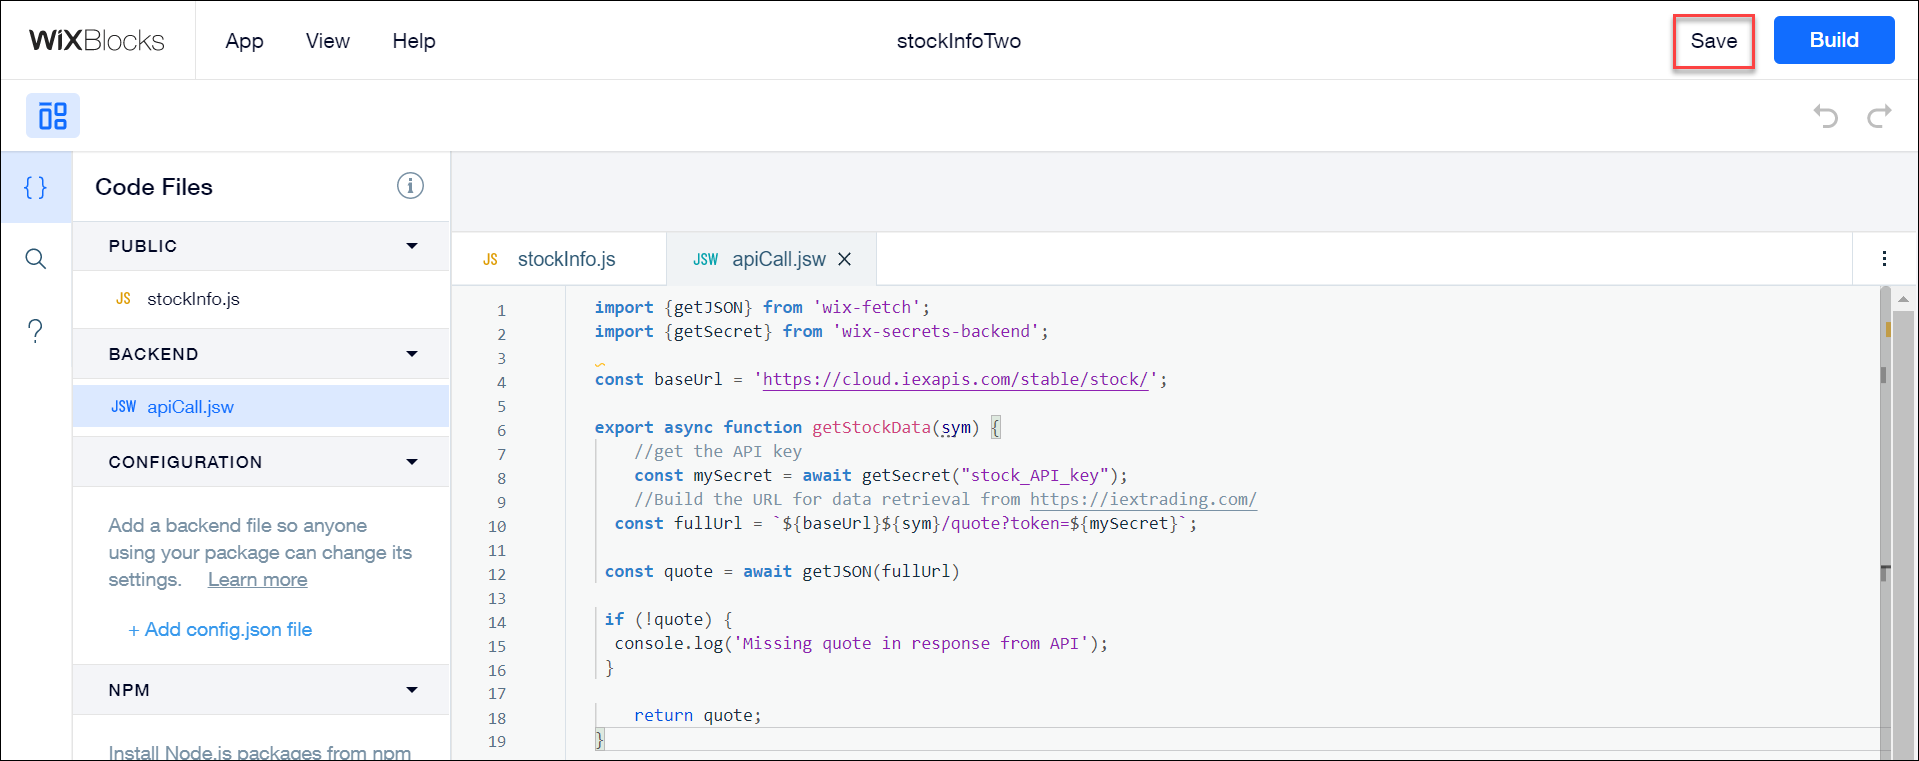1919x761 pixels.
Task: Undo the last action
Action: pyautogui.click(x=1826, y=116)
